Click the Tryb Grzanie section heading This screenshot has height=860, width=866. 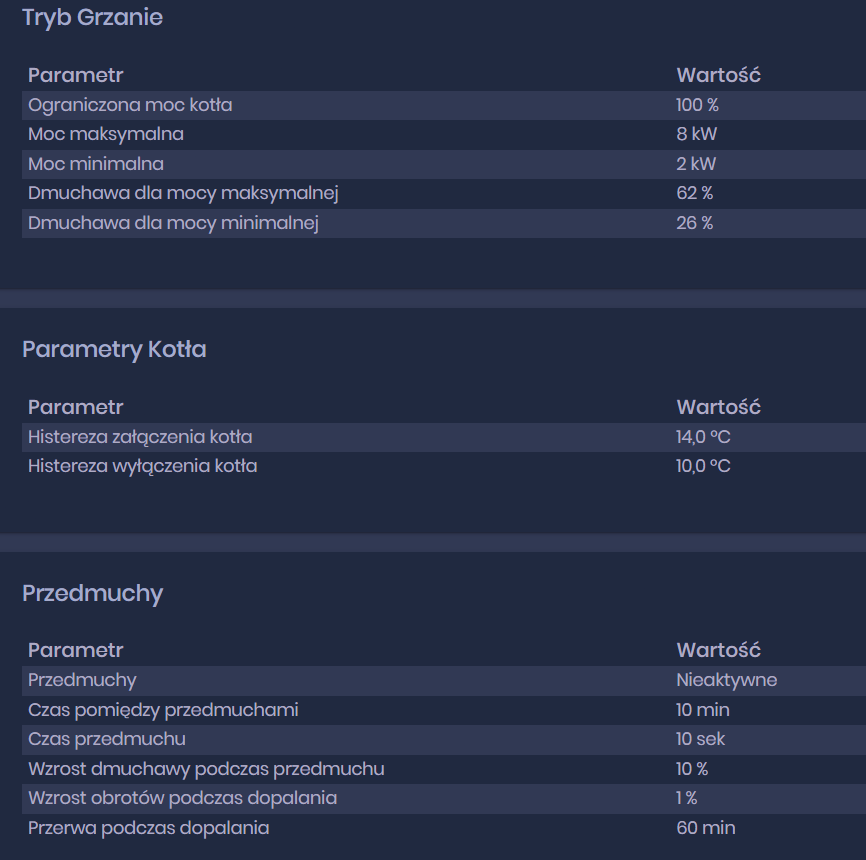(92, 17)
